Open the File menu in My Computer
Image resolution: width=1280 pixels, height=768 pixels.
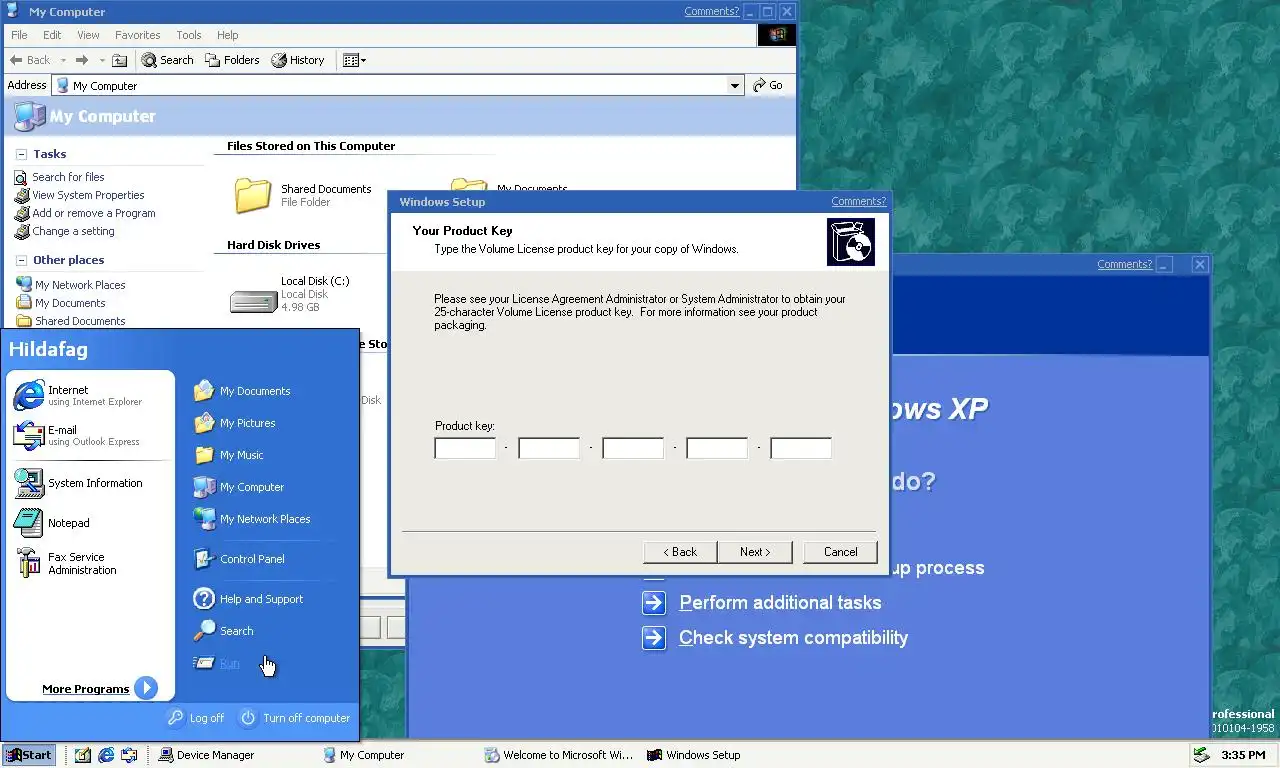[19, 35]
